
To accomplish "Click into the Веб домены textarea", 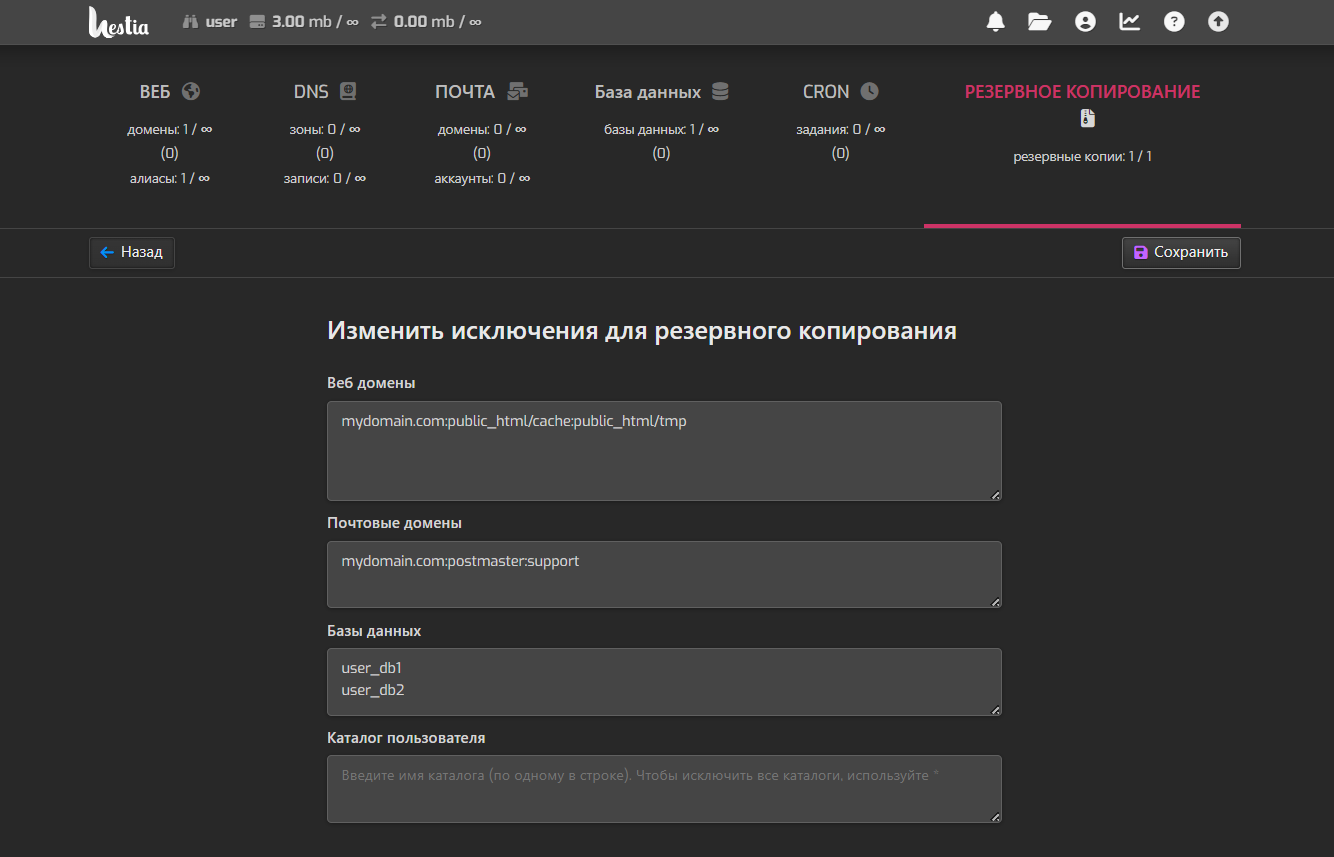I will tap(664, 451).
